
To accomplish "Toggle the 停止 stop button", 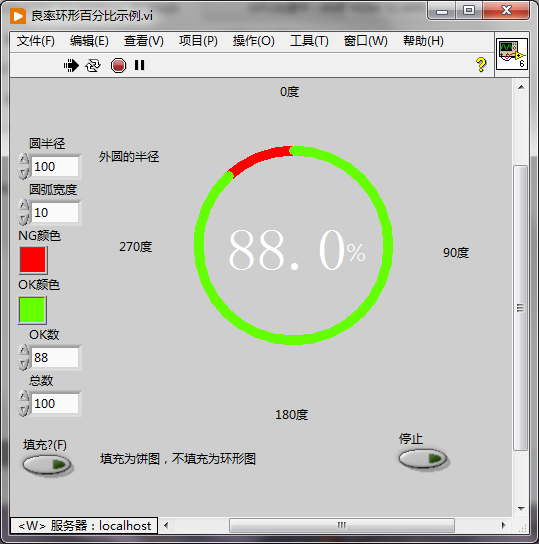I will (x=422, y=459).
